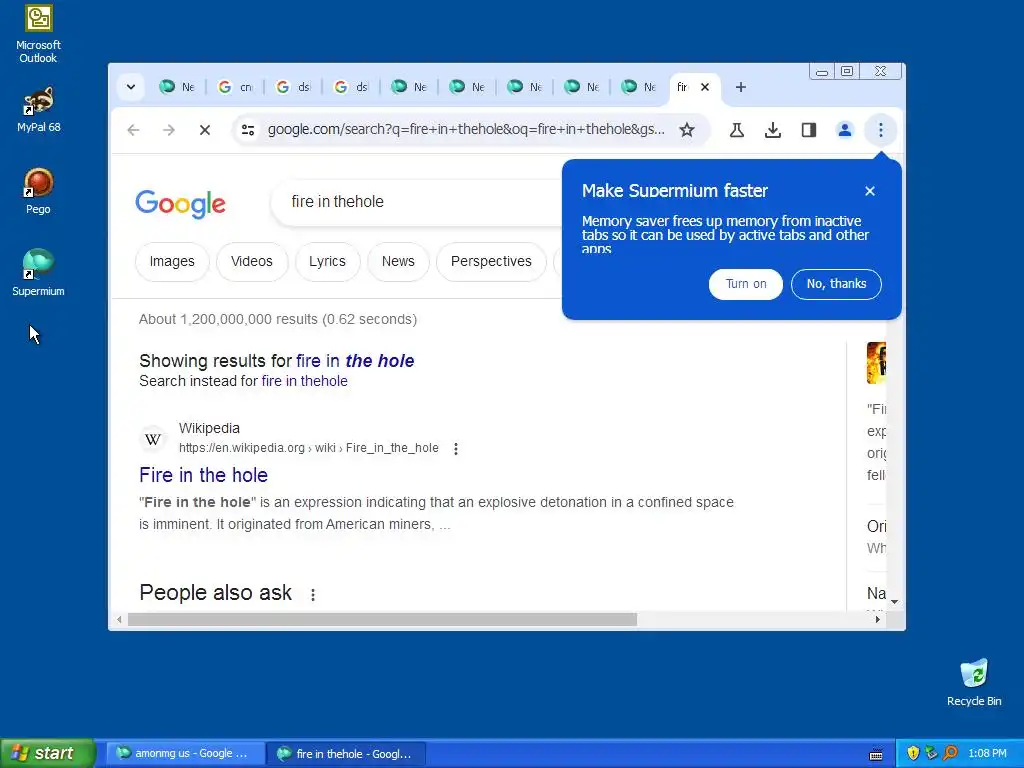Screen dimensions: 1024x768
Task: Click the tab search dropdown arrow
Action: pos(131,87)
